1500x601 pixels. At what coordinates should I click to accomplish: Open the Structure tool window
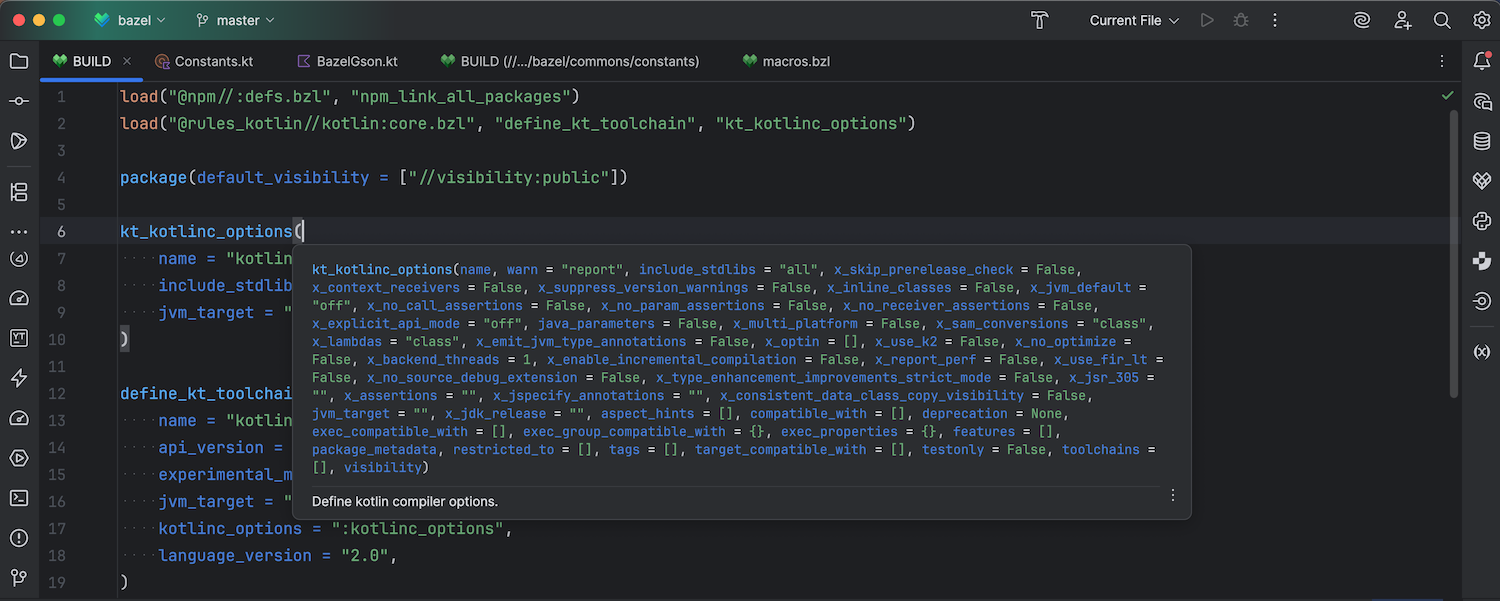coord(19,192)
